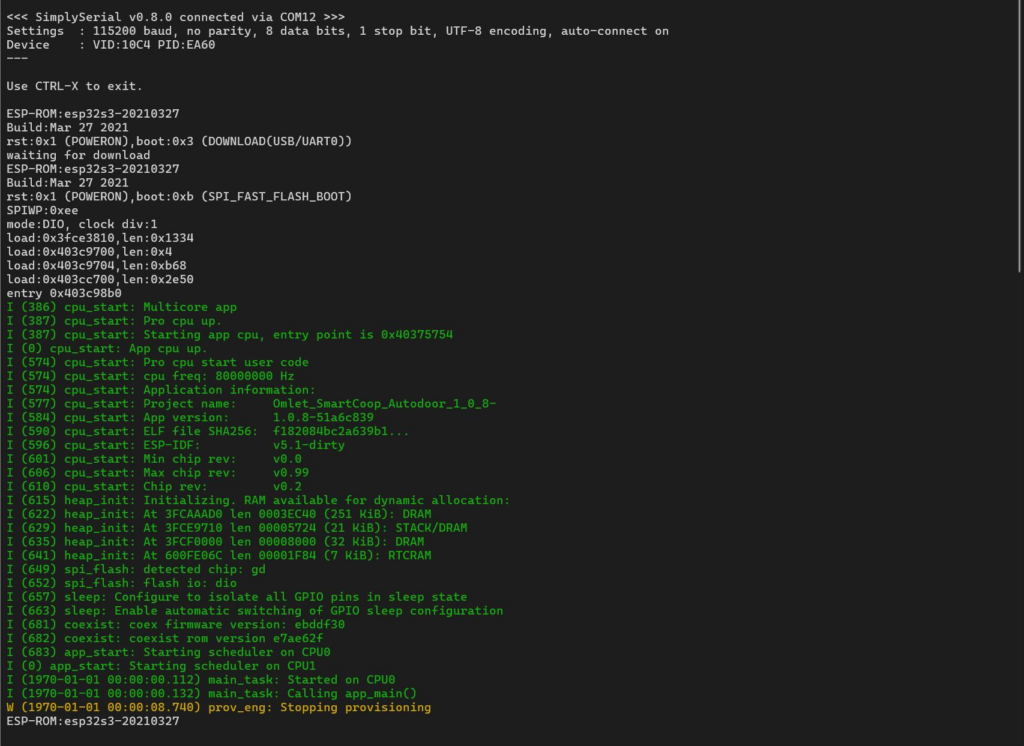Click the 'Use CTRL-X to exit.' line

(74, 86)
